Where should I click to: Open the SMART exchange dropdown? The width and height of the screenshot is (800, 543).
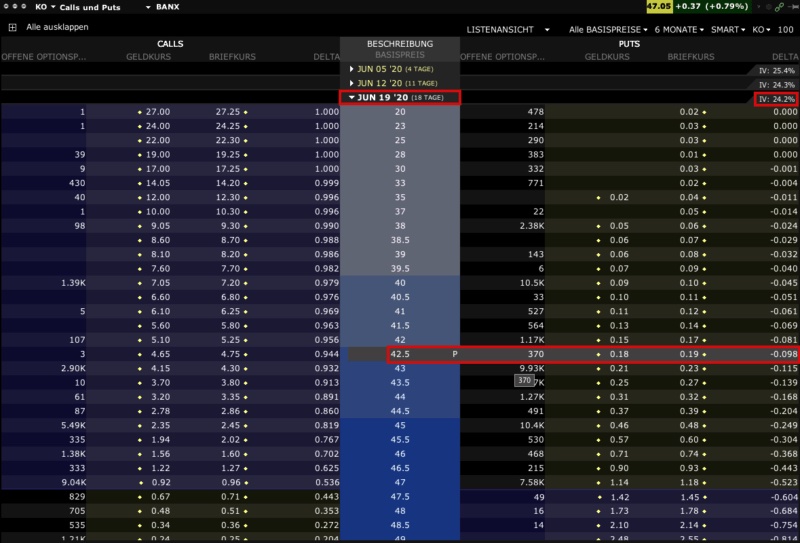pos(728,29)
